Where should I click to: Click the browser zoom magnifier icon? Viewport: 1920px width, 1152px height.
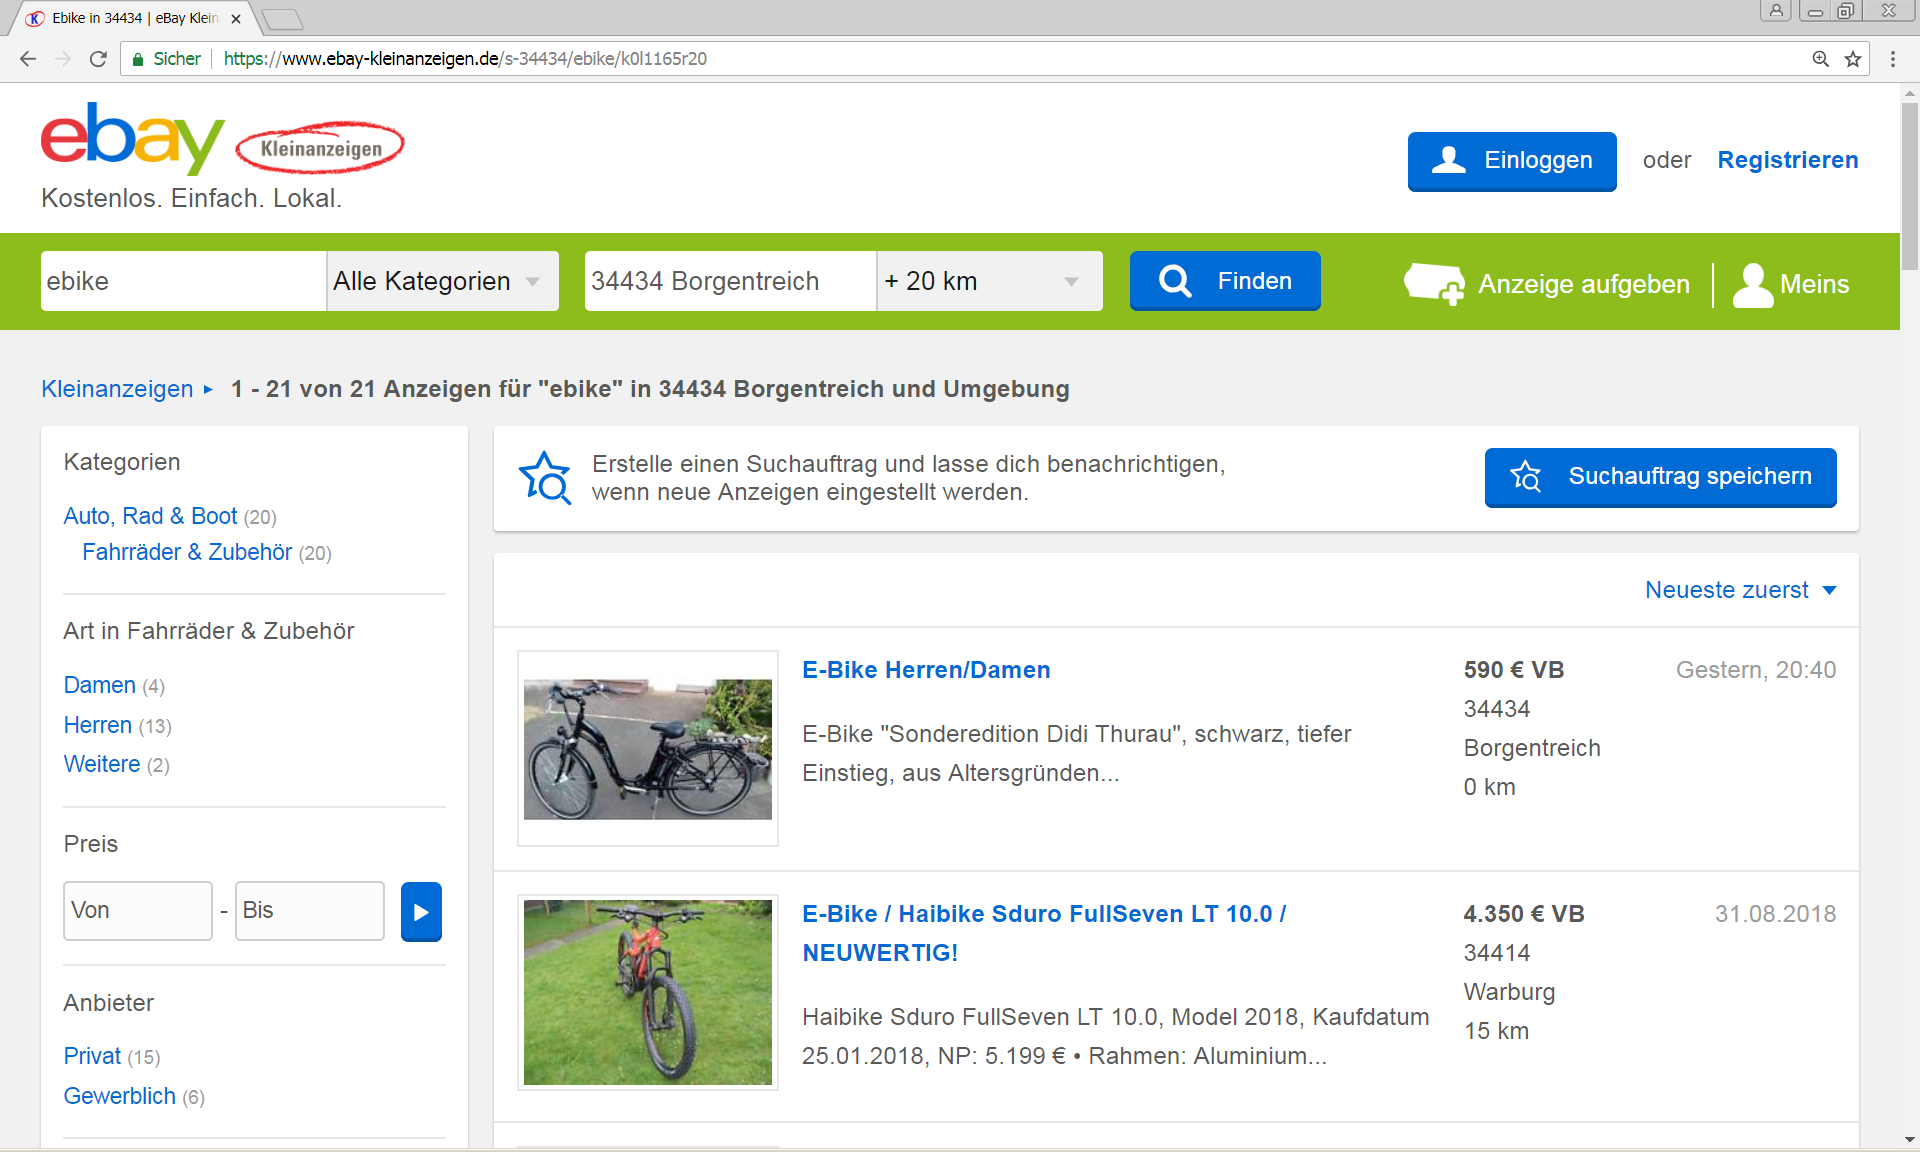tap(1821, 59)
